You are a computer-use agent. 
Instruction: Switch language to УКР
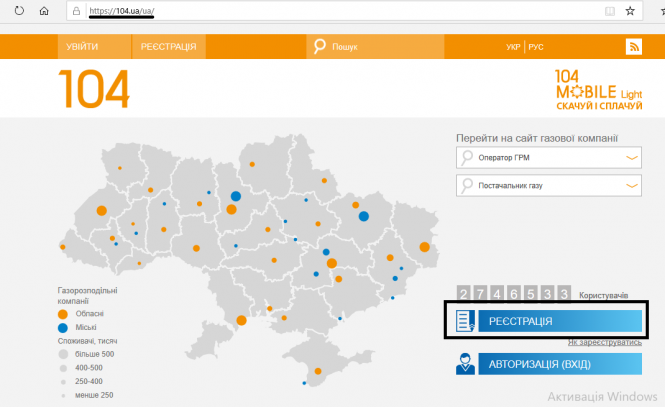point(513,47)
